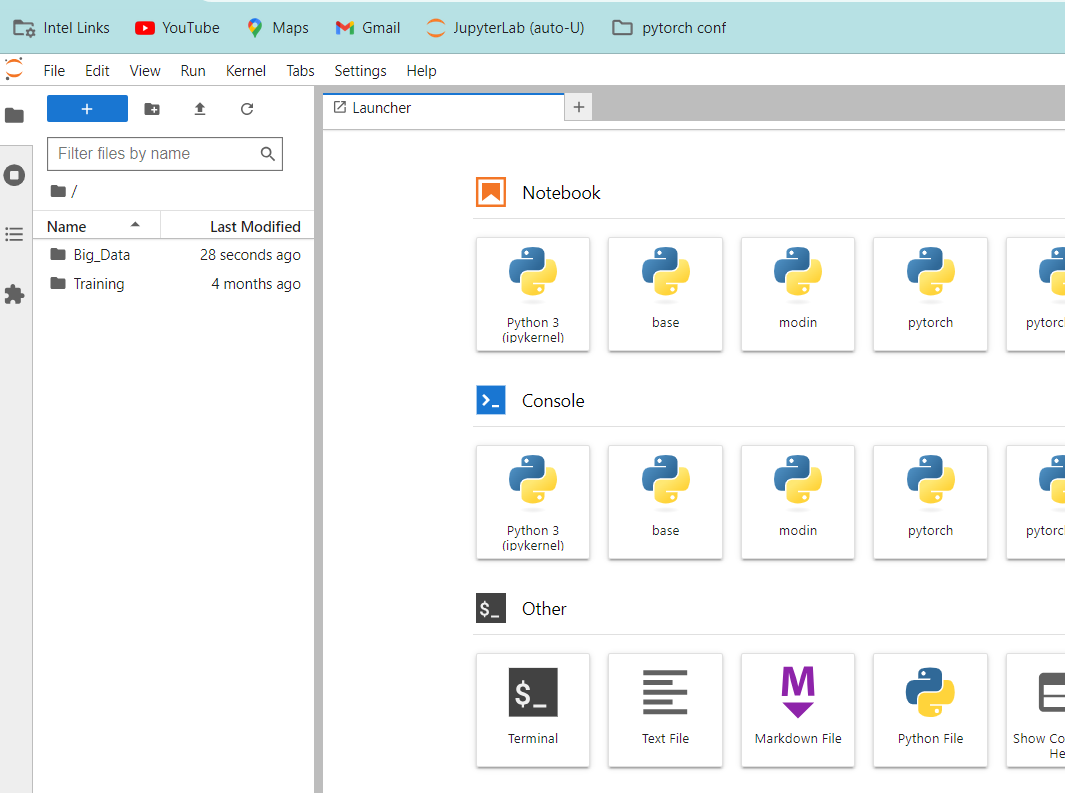The width and height of the screenshot is (1065, 793).
Task: Open the Maps bookmark
Action: (278, 28)
